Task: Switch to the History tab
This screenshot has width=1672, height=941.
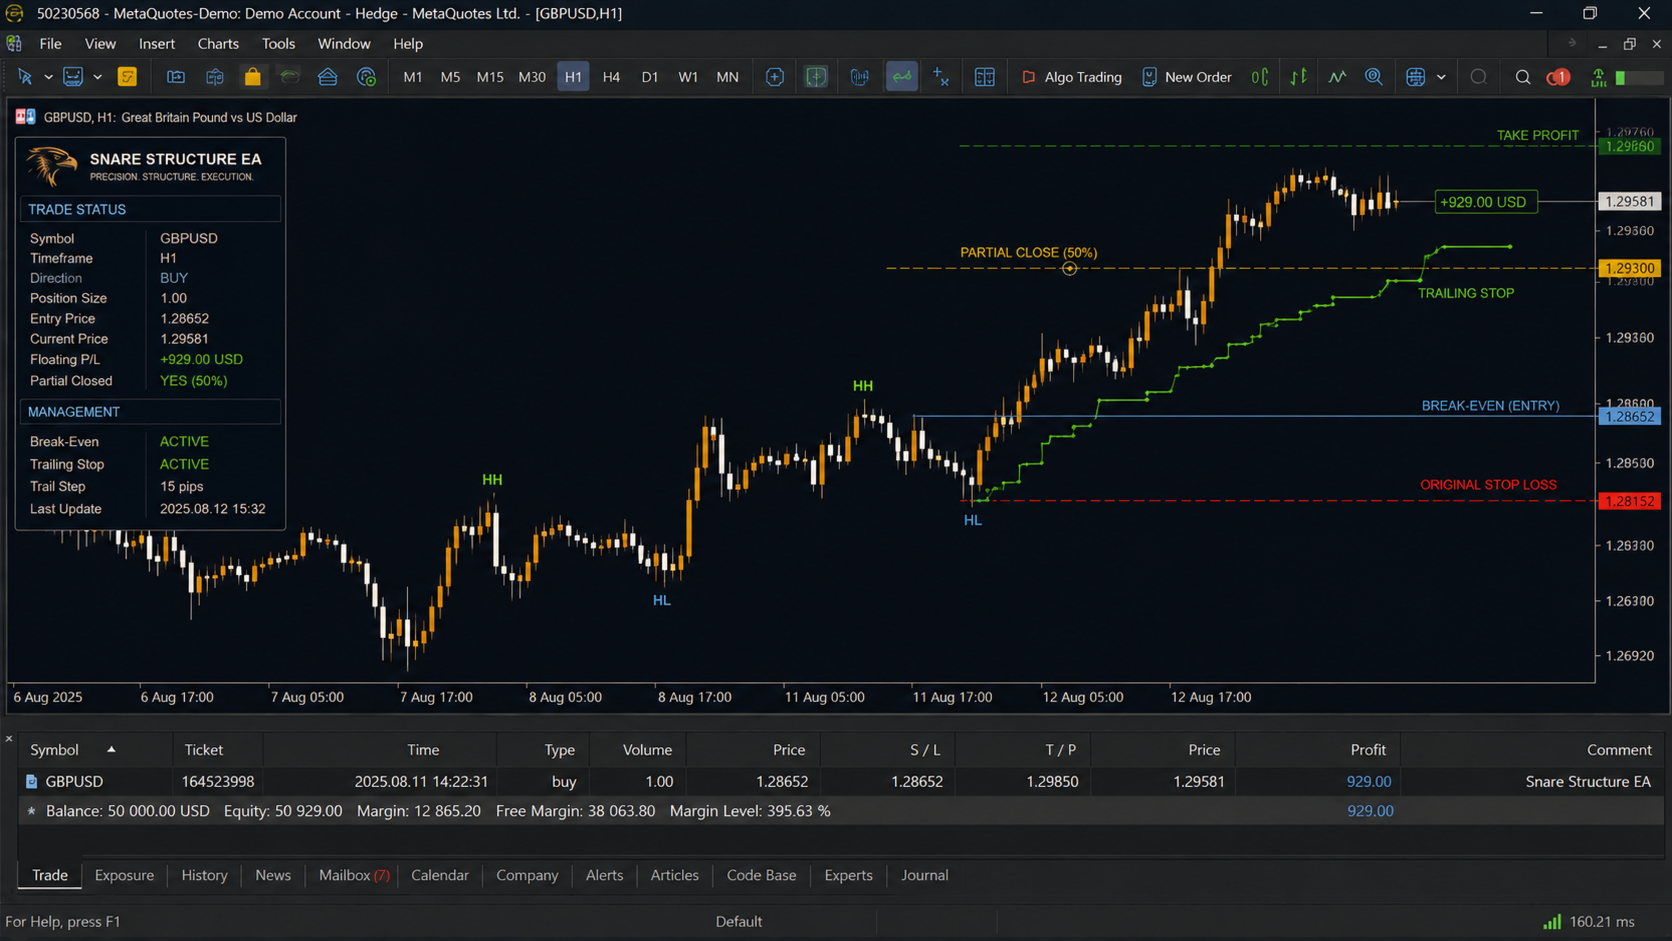Action: tap(204, 875)
